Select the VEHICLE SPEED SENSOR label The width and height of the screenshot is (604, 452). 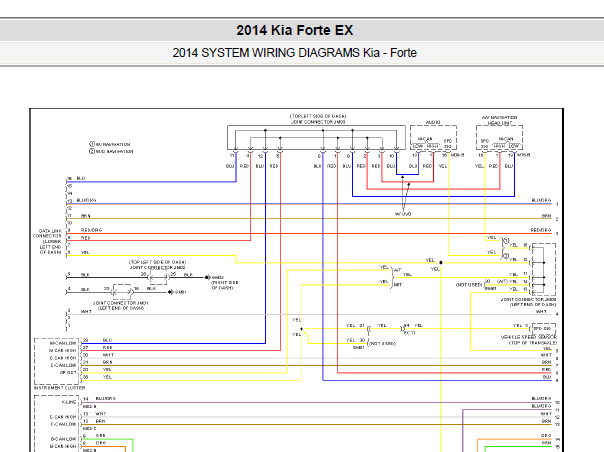pos(528,339)
